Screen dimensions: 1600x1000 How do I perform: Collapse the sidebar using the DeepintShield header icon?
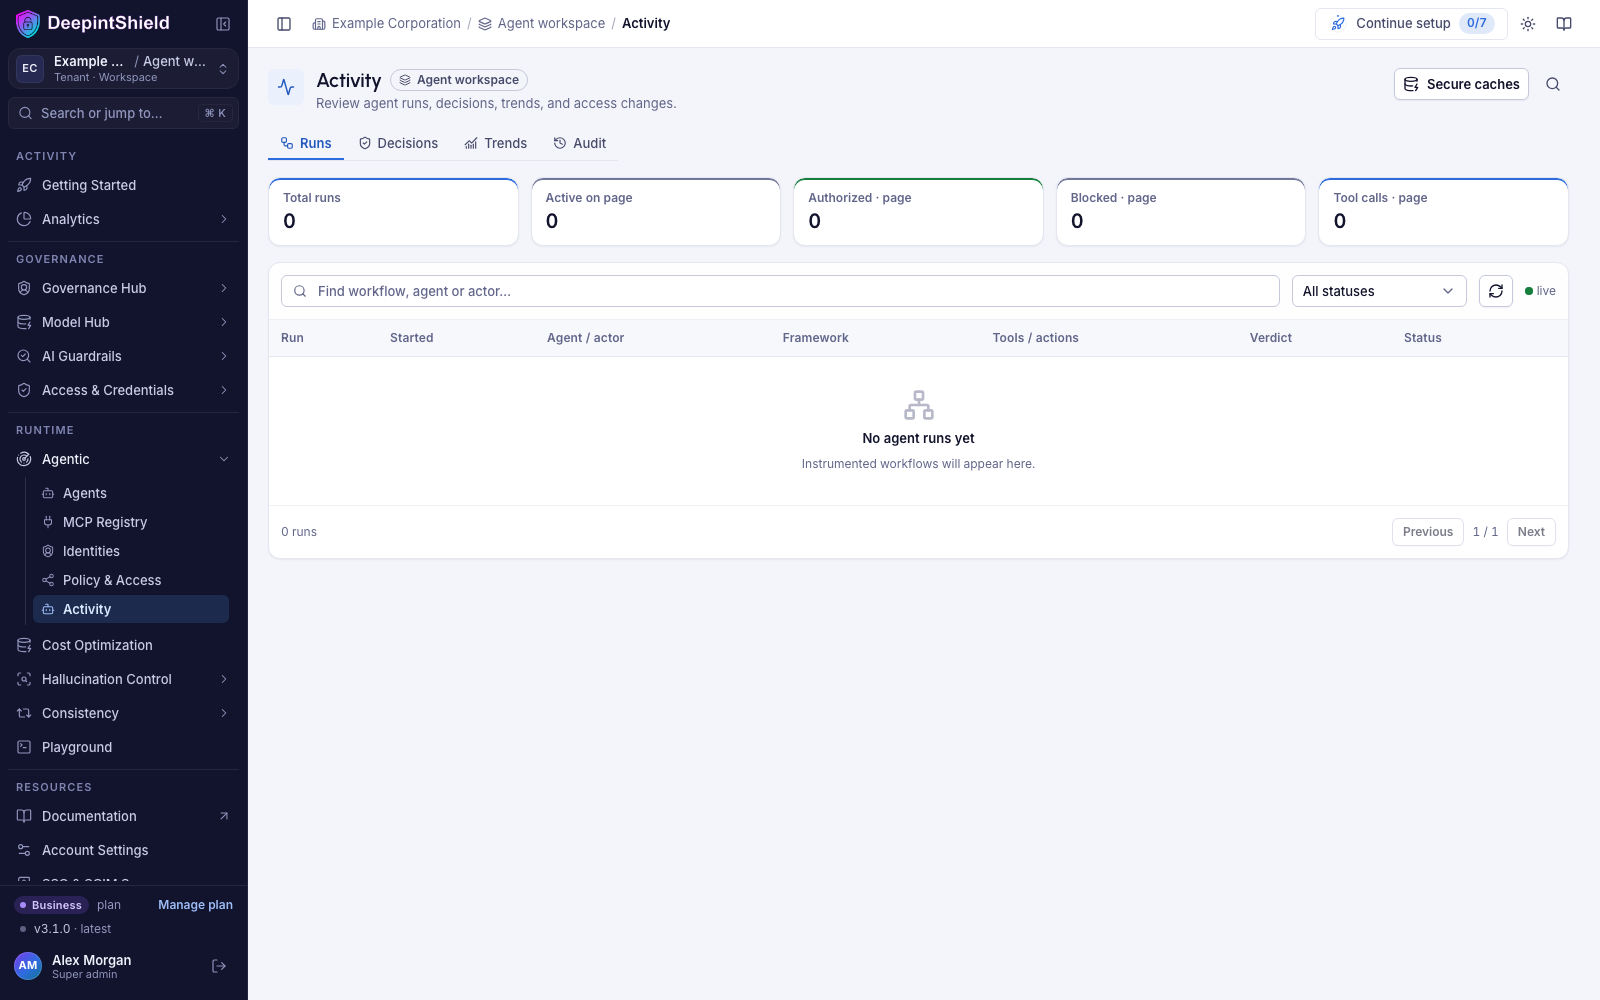[x=223, y=24]
